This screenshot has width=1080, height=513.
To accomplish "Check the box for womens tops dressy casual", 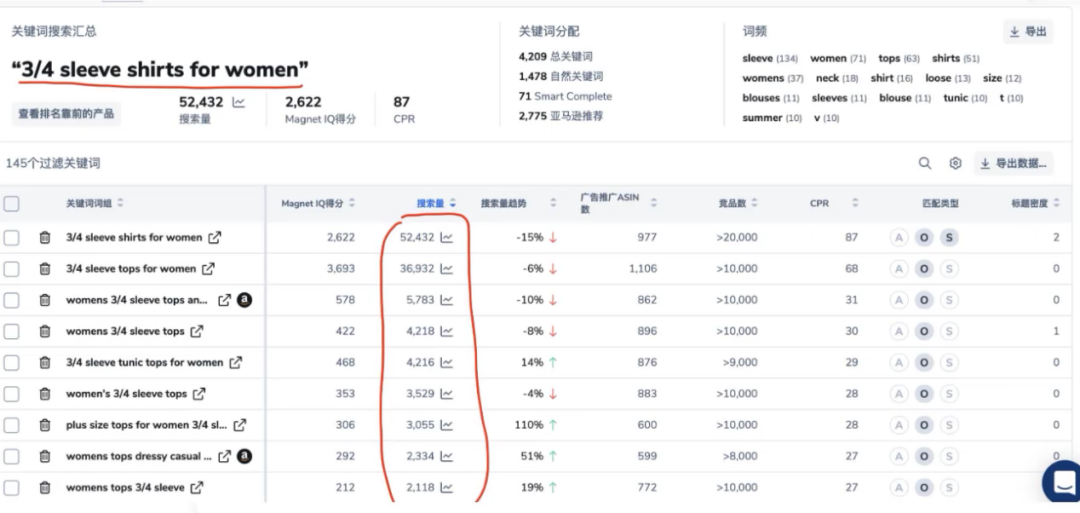I will pyautogui.click(x=12, y=456).
